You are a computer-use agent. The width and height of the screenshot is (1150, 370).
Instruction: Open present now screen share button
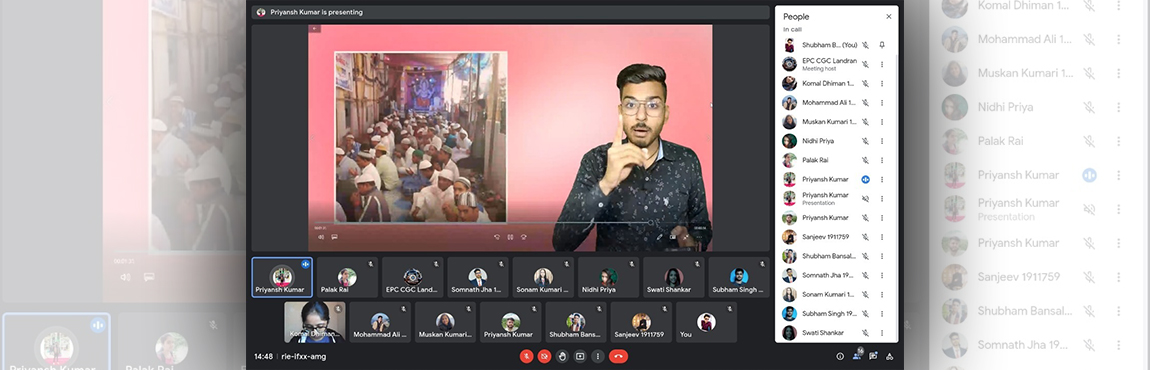click(580, 356)
